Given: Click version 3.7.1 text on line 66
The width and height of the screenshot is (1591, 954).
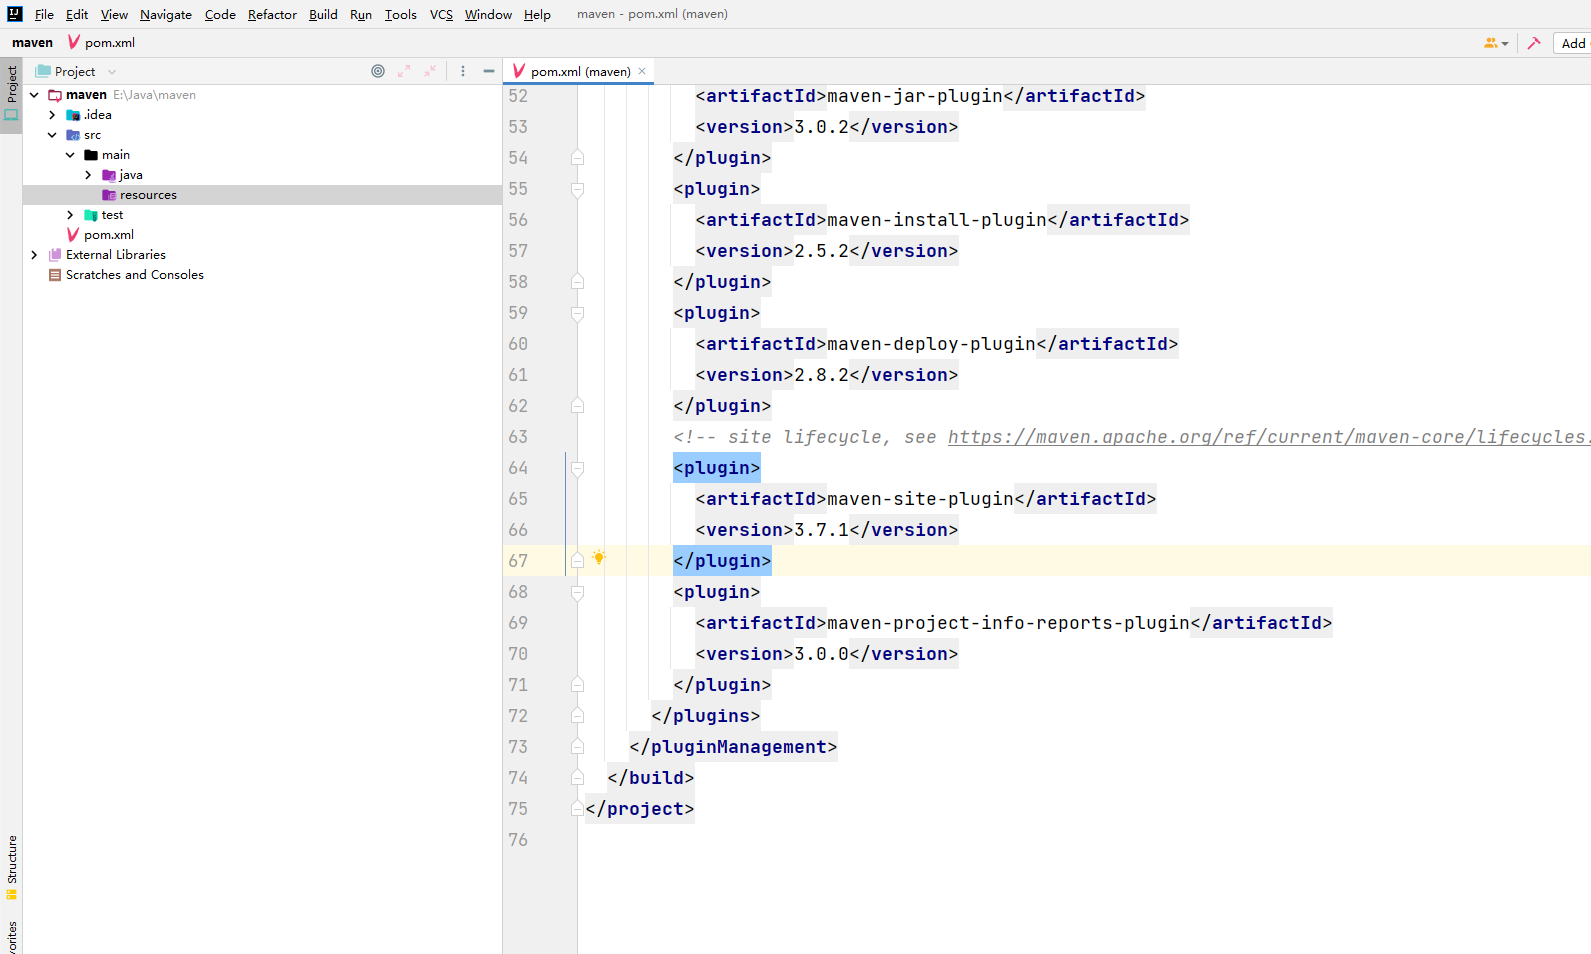Looking at the screenshot, I should click(x=821, y=530).
